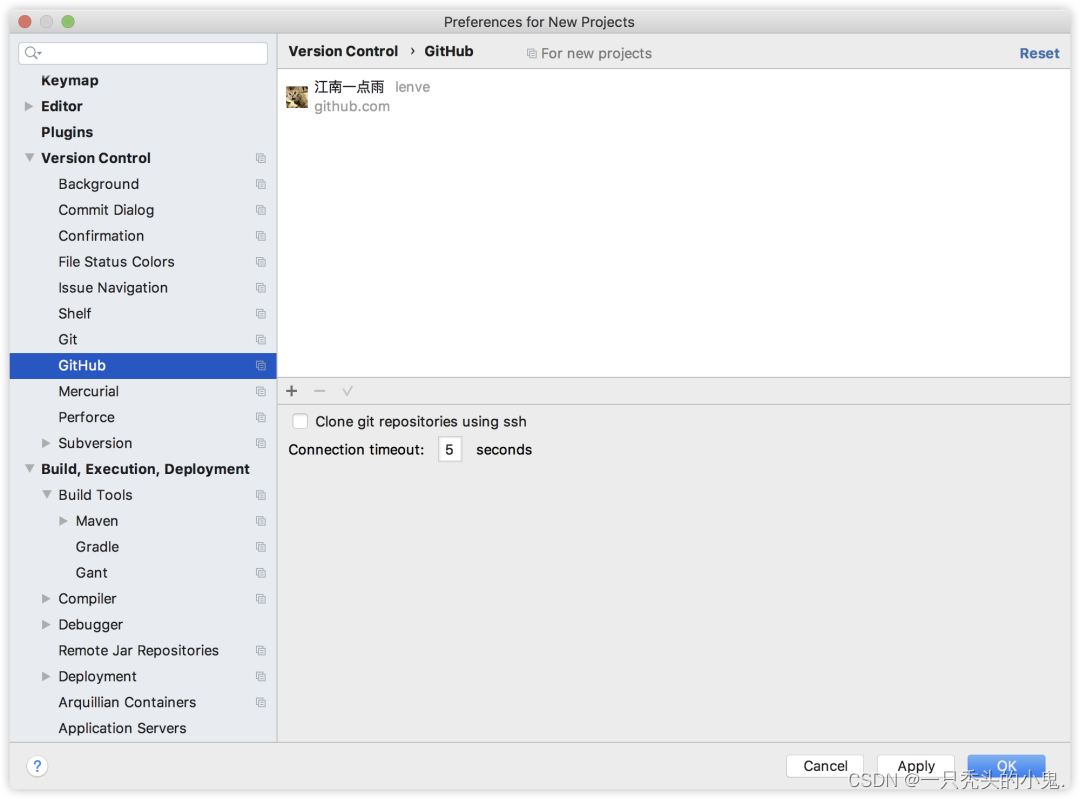Image resolution: width=1080 pixels, height=799 pixels.
Task: Click project-level icon beside Subversion
Action: click(261, 444)
